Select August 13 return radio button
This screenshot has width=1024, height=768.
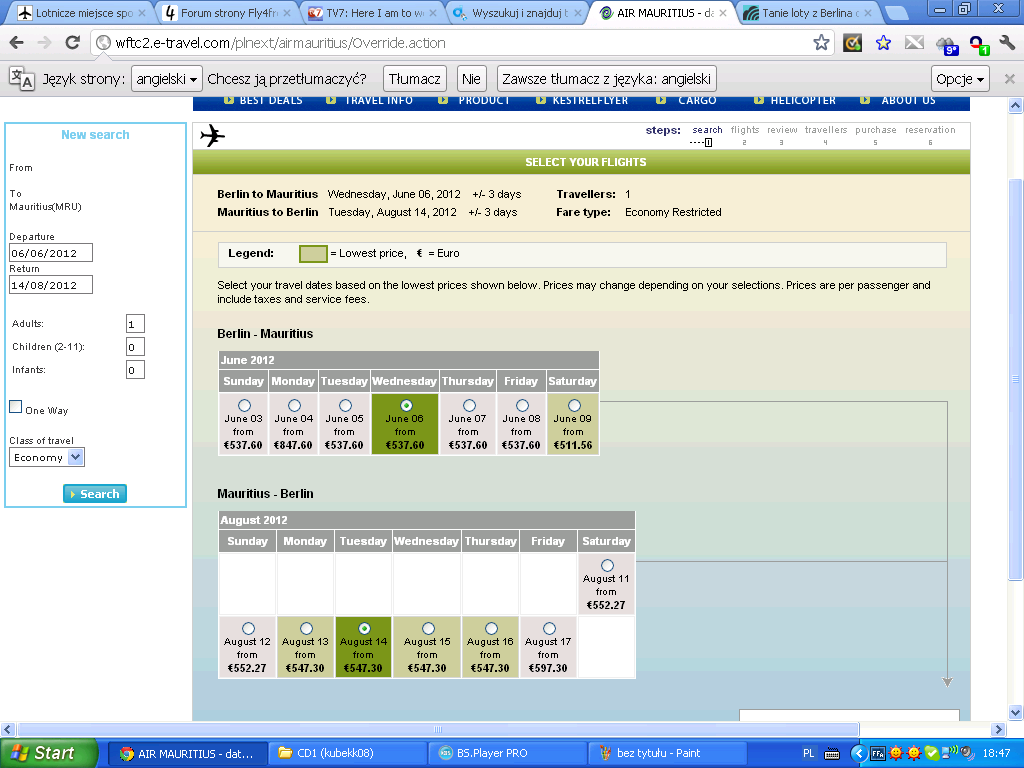point(306,628)
